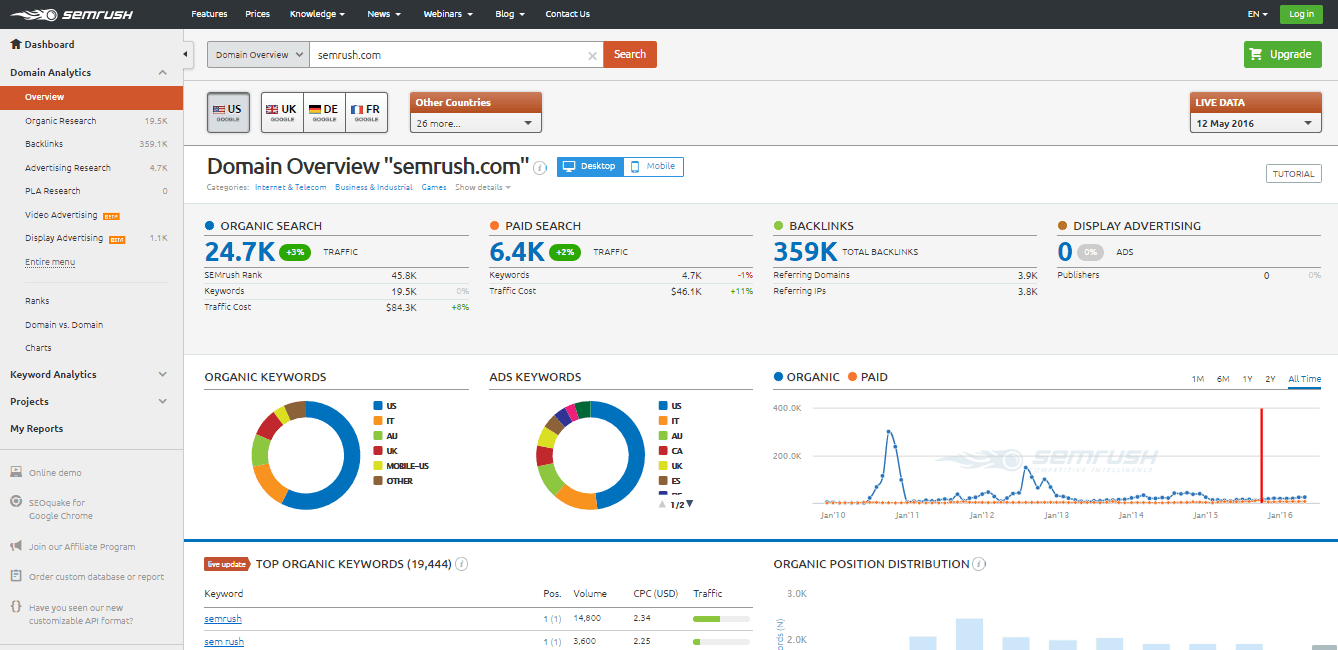This screenshot has height=650, width=1338.
Task: Select the UK Google database
Action: point(282,113)
